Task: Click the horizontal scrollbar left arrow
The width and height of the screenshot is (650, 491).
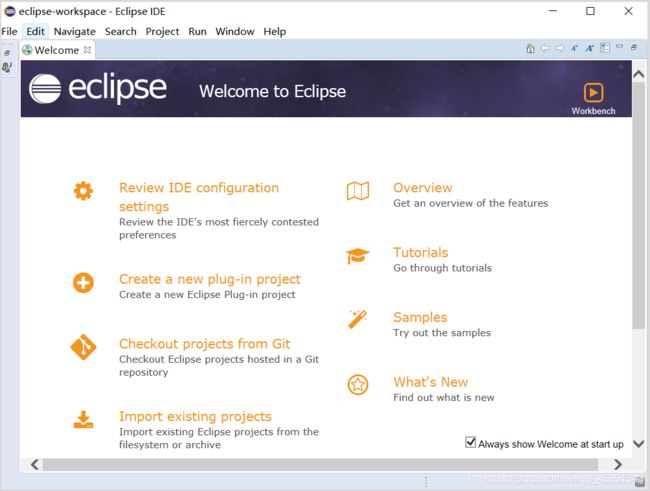Action: pyautogui.click(x=35, y=464)
